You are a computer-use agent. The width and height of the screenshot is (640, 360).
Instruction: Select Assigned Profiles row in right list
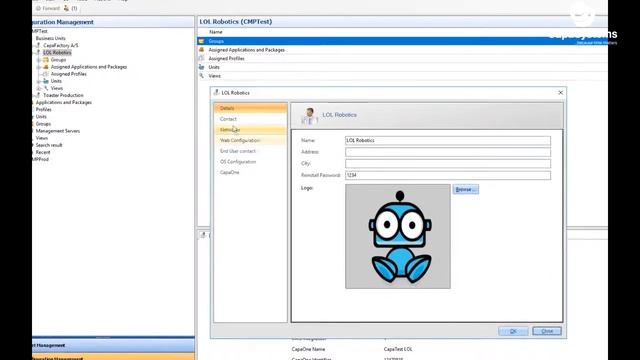pyautogui.click(x=402, y=58)
